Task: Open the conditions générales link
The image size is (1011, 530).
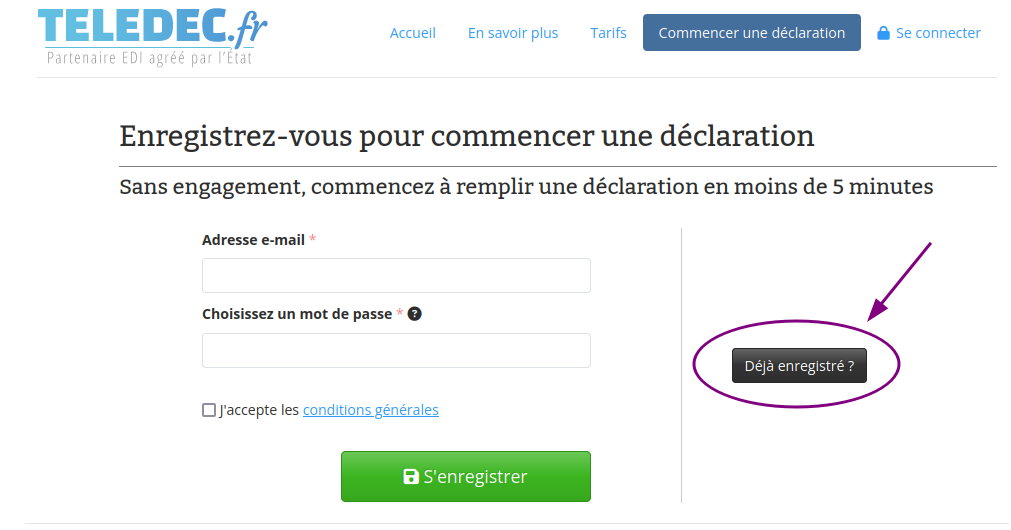Action: (370, 410)
